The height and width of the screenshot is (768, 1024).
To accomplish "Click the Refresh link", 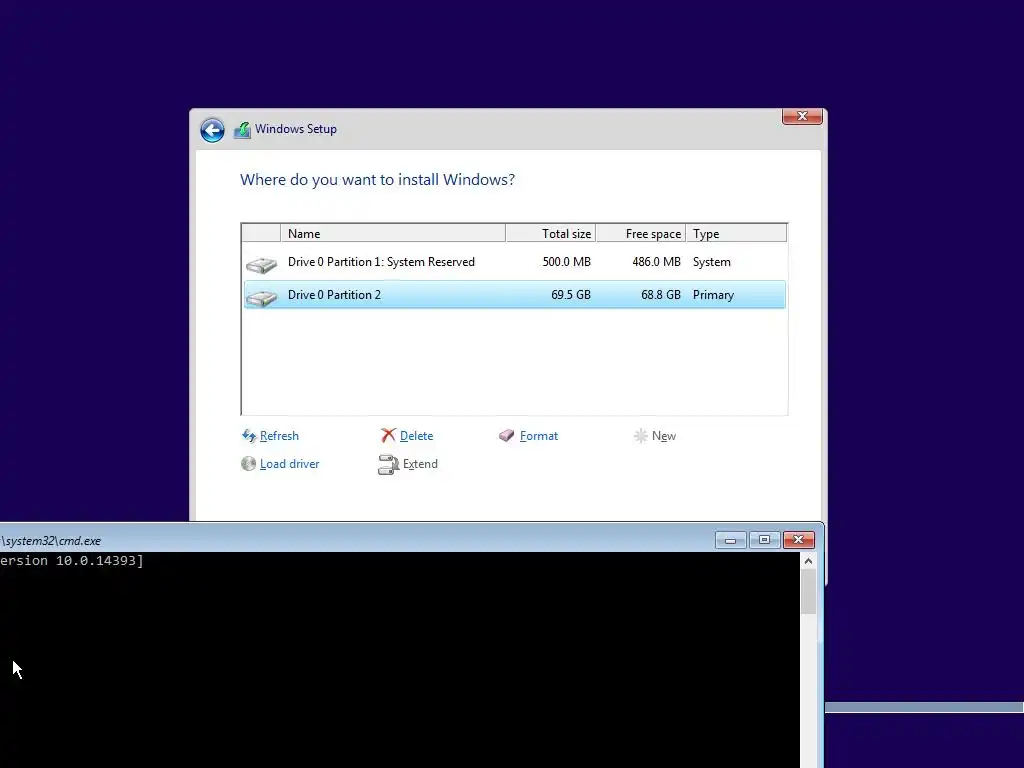I will pos(279,436).
